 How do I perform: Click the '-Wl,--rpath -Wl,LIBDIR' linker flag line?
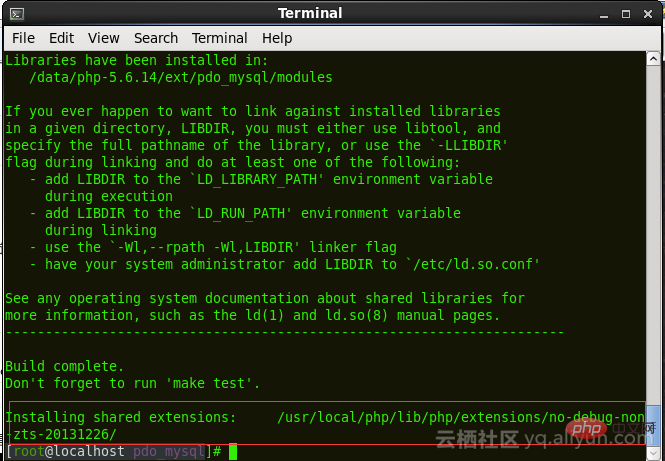point(213,247)
